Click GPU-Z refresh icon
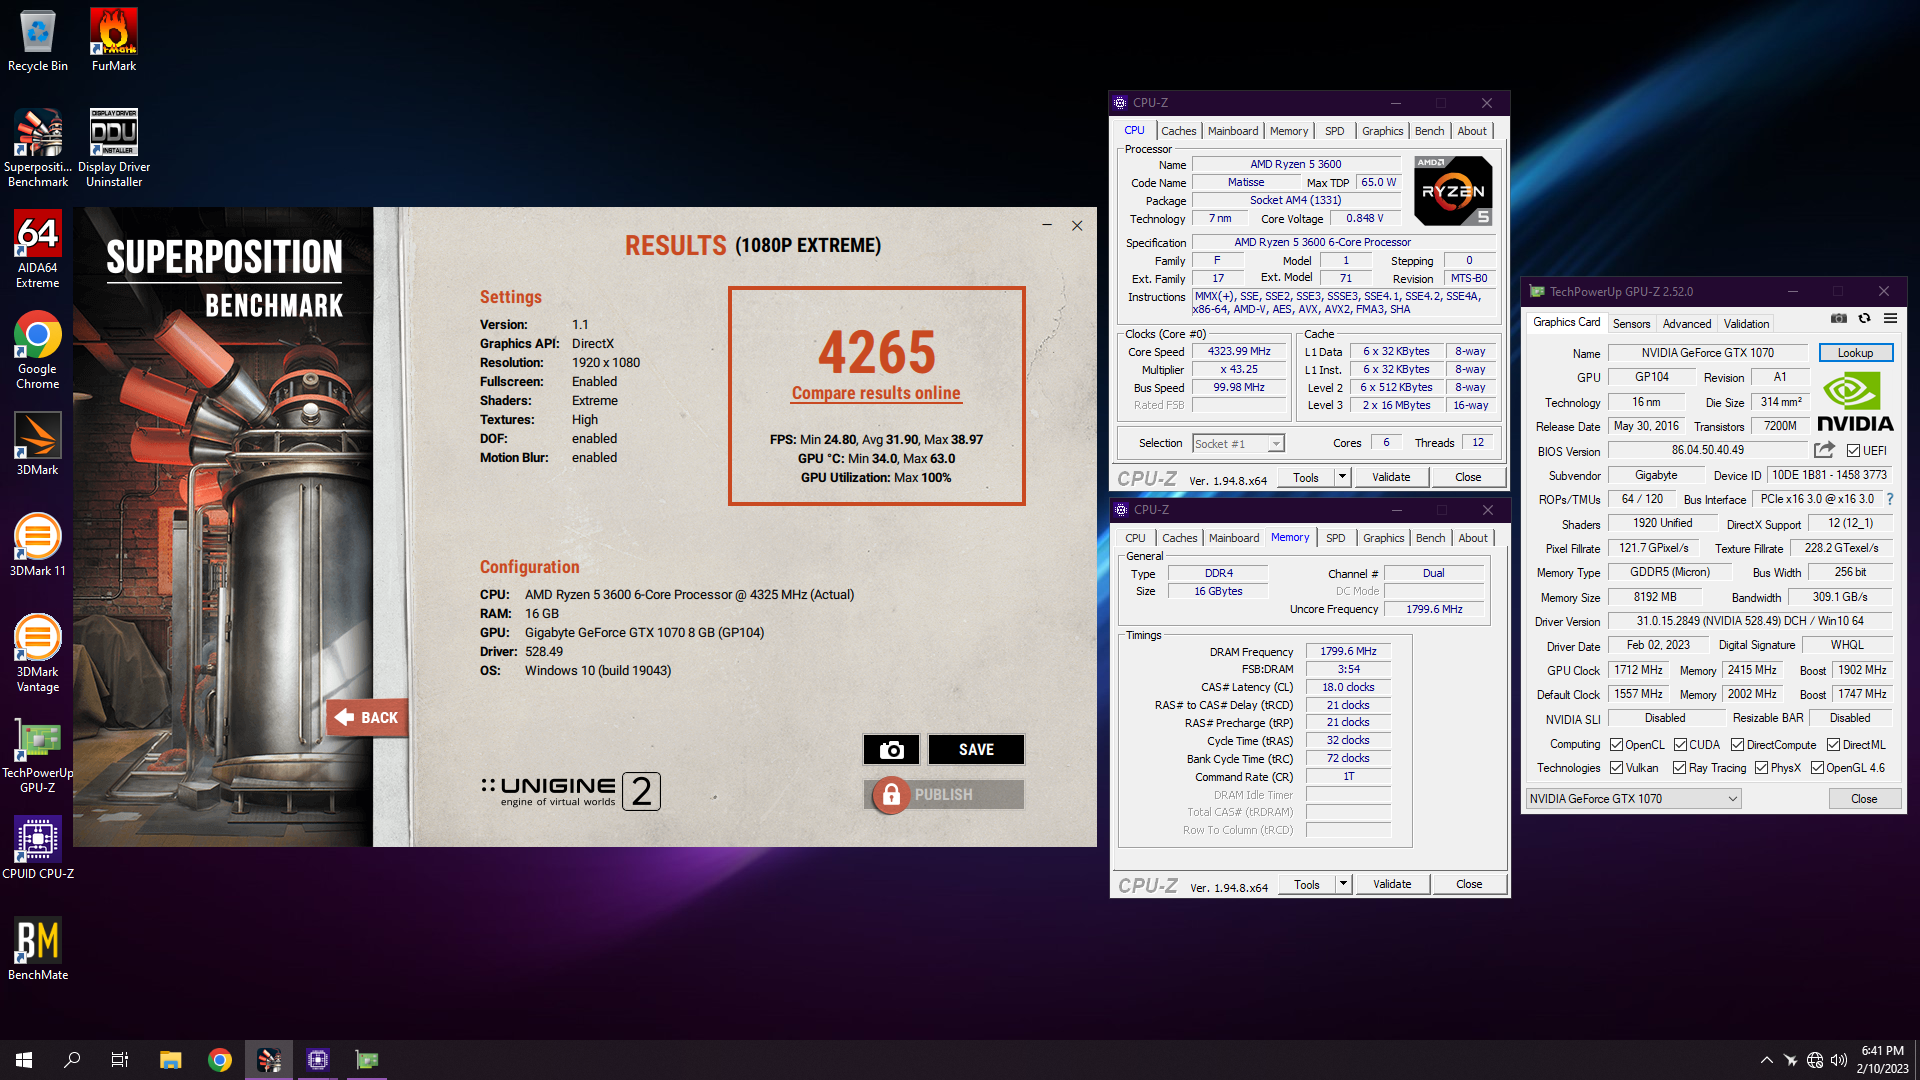Image resolution: width=1920 pixels, height=1080 pixels. point(1864,319)
